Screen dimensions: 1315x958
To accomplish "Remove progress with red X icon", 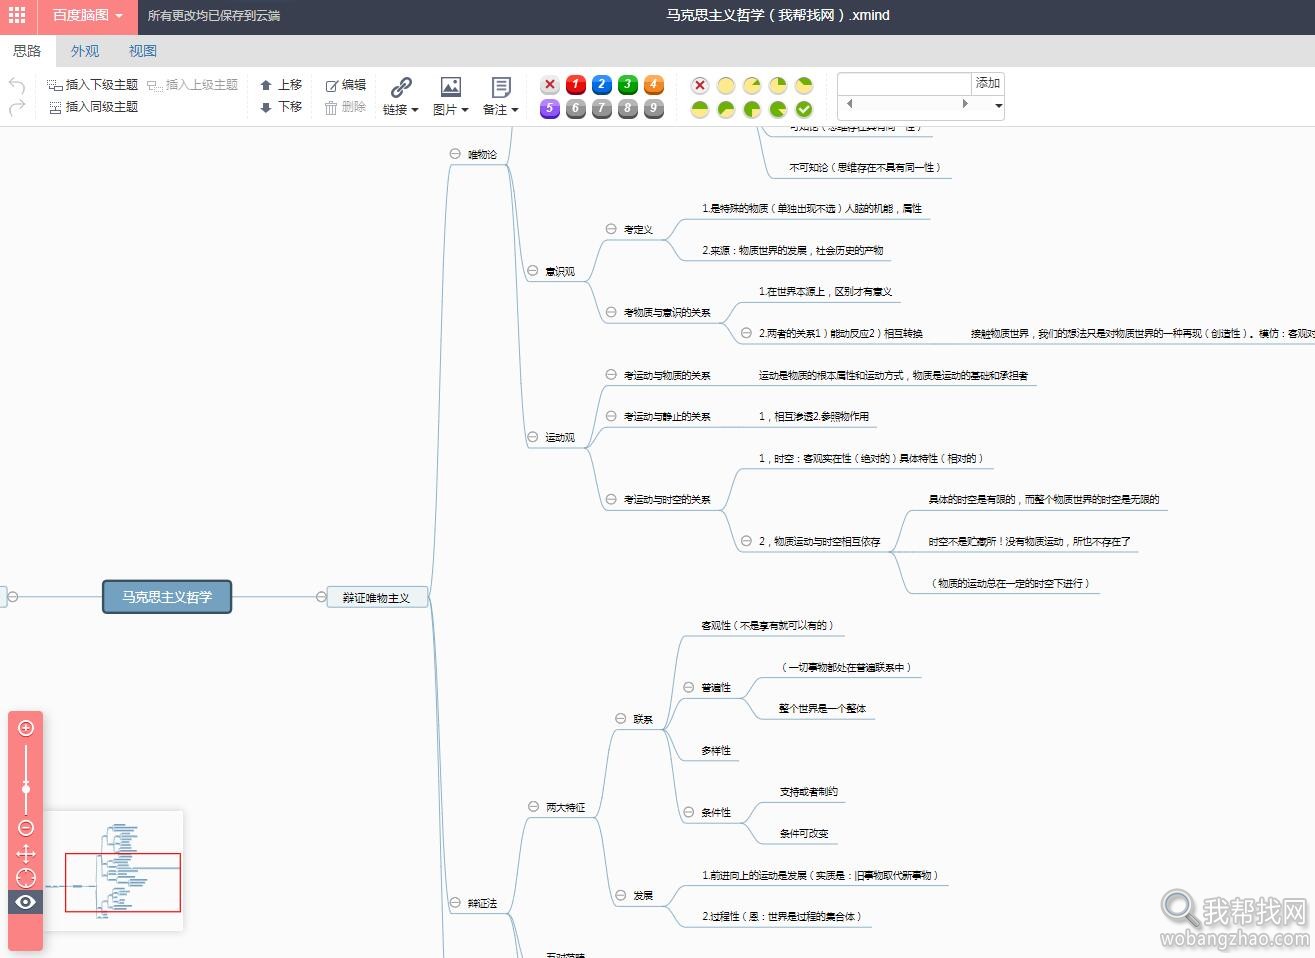I will (700, 85).
